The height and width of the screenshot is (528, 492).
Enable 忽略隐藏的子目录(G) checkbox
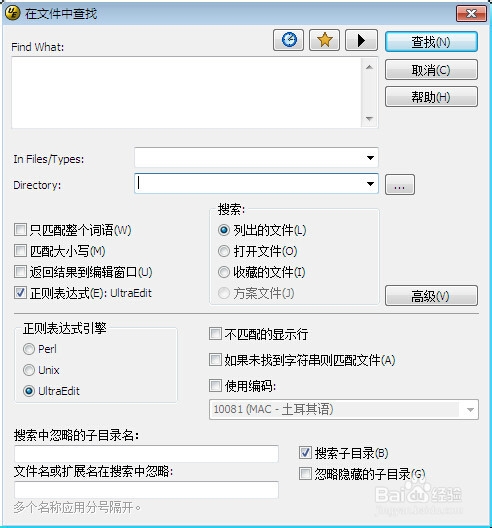305,474
